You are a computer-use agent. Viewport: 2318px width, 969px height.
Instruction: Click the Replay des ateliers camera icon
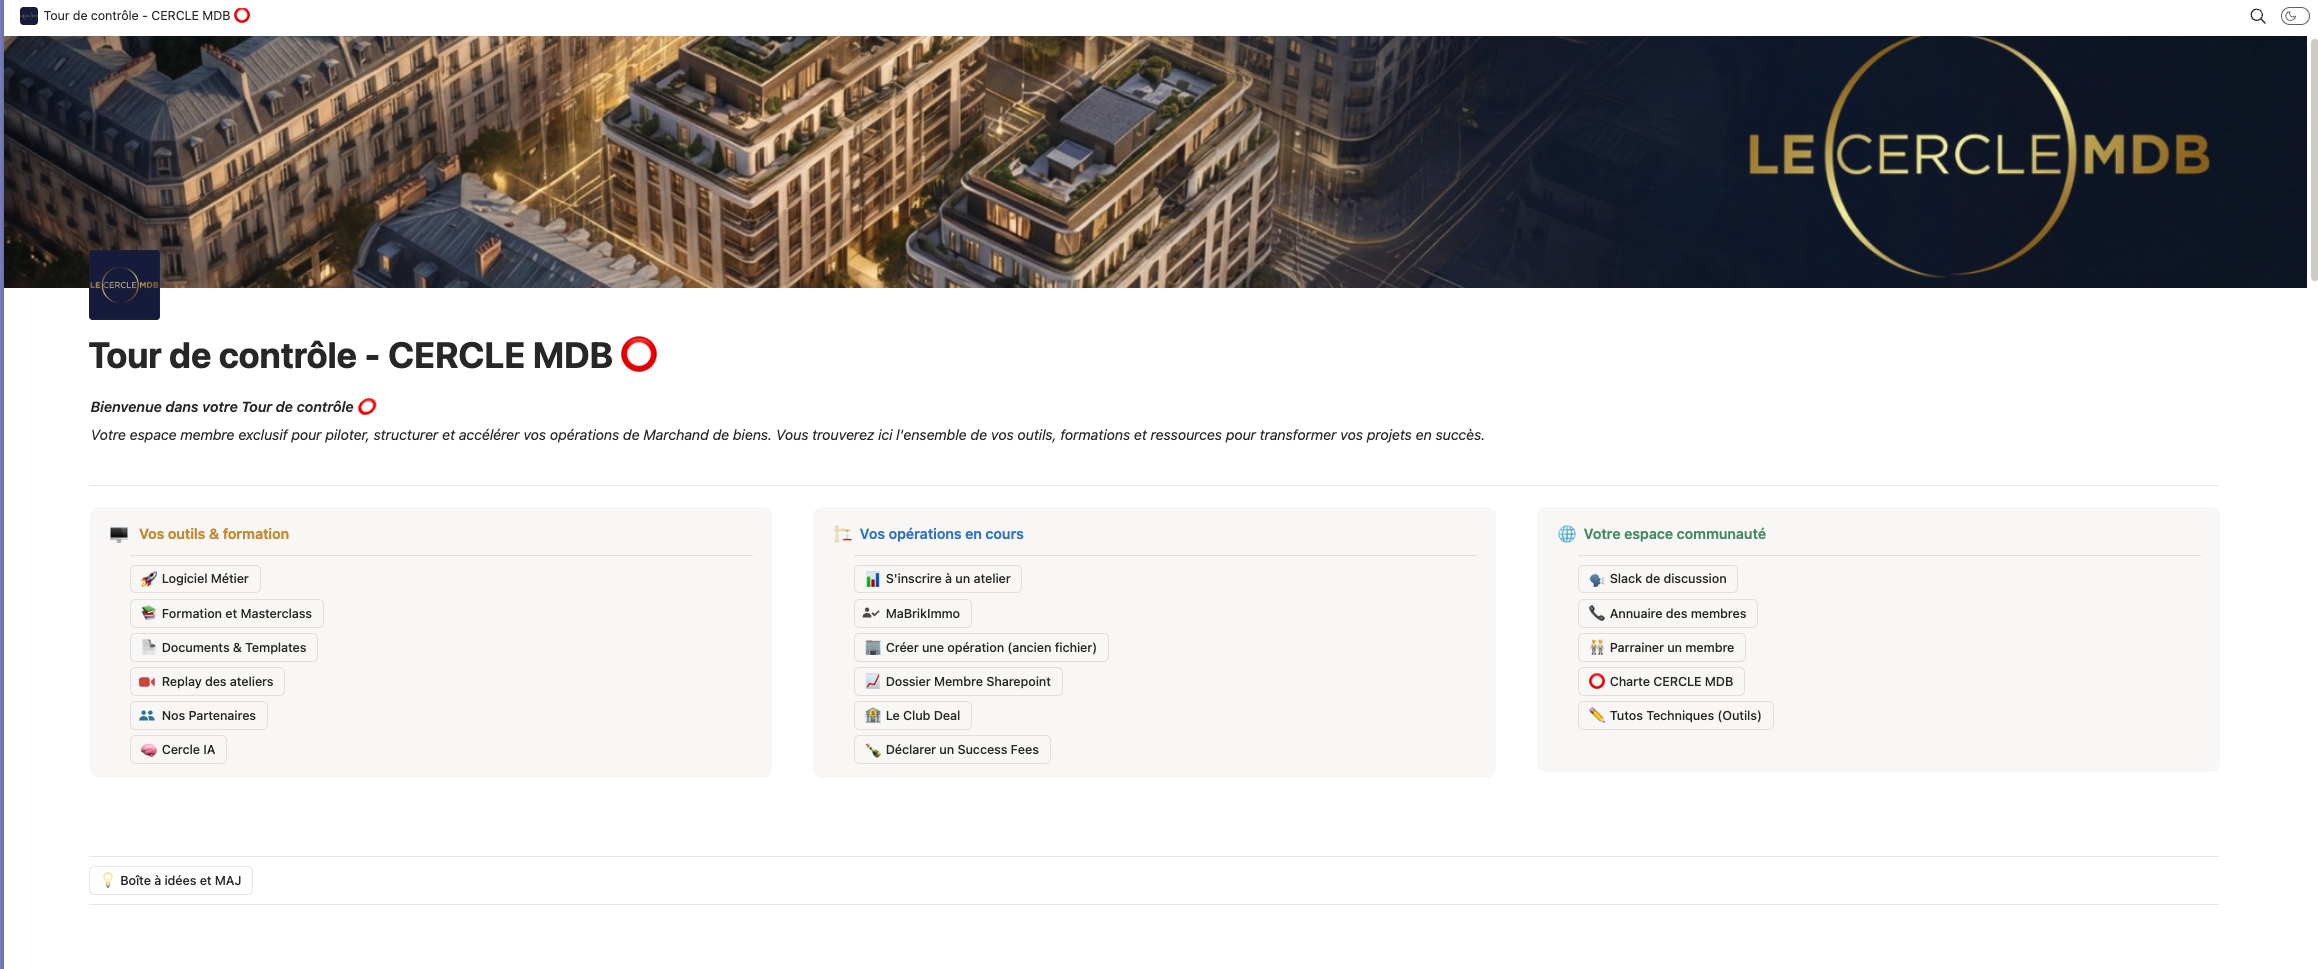[x=148, y=682]
